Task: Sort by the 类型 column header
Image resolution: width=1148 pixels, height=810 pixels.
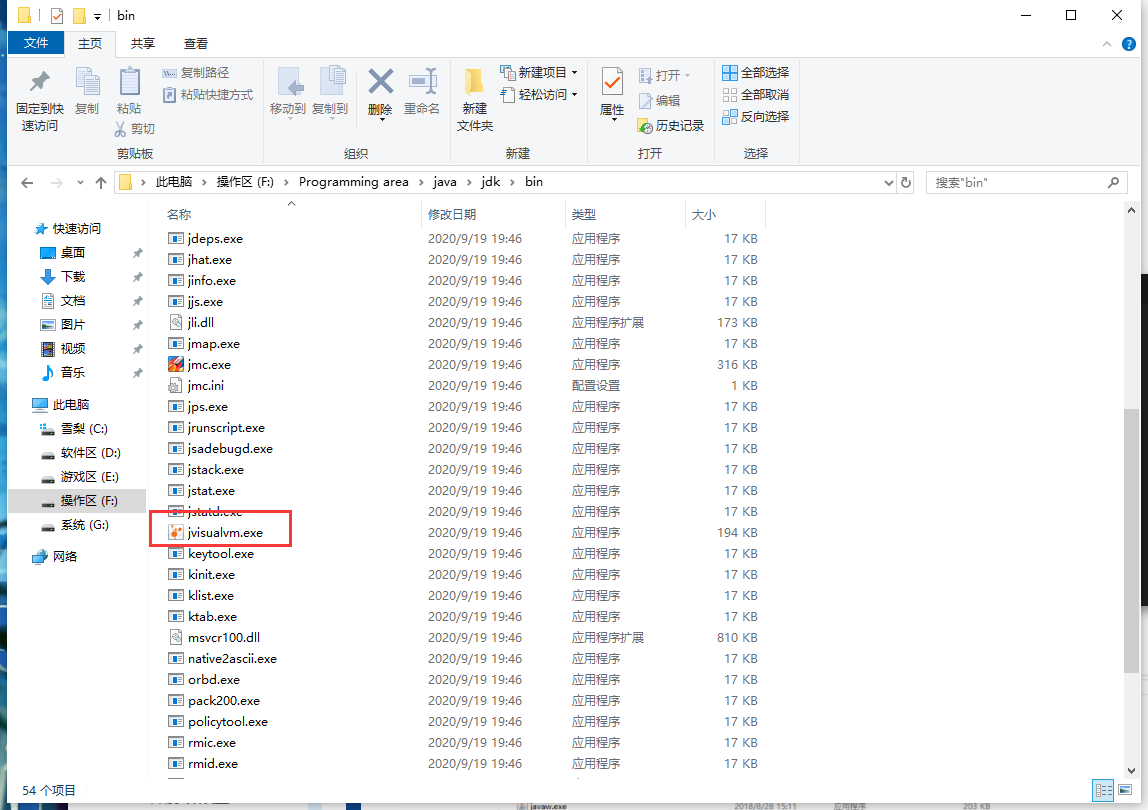Action: point(584,215)
